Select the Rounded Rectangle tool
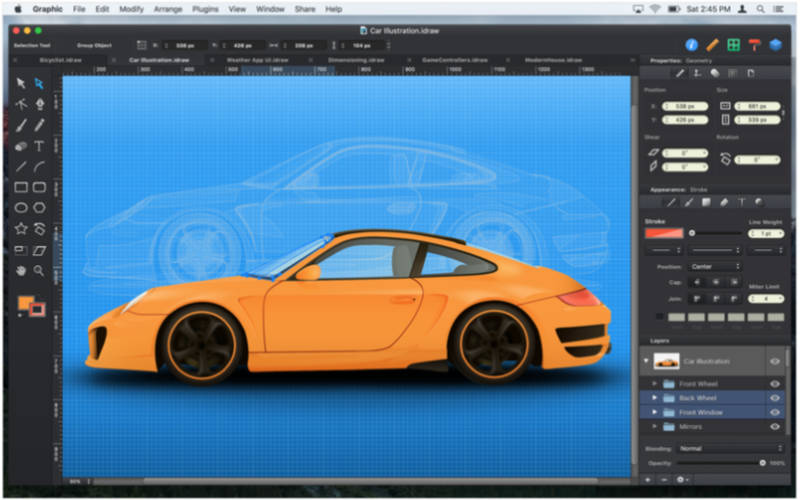Image resolution: width=800 pixels, height=500 pixels. (x=39, y=187)
